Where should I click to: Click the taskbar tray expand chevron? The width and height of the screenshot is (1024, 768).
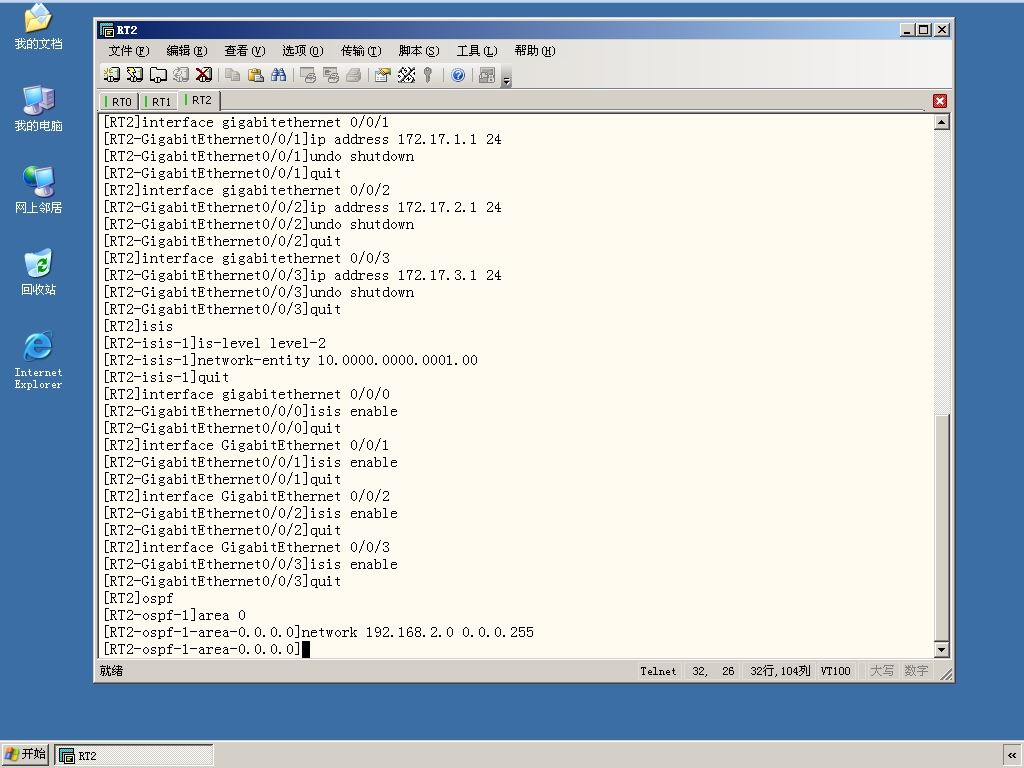[1012, 756]
